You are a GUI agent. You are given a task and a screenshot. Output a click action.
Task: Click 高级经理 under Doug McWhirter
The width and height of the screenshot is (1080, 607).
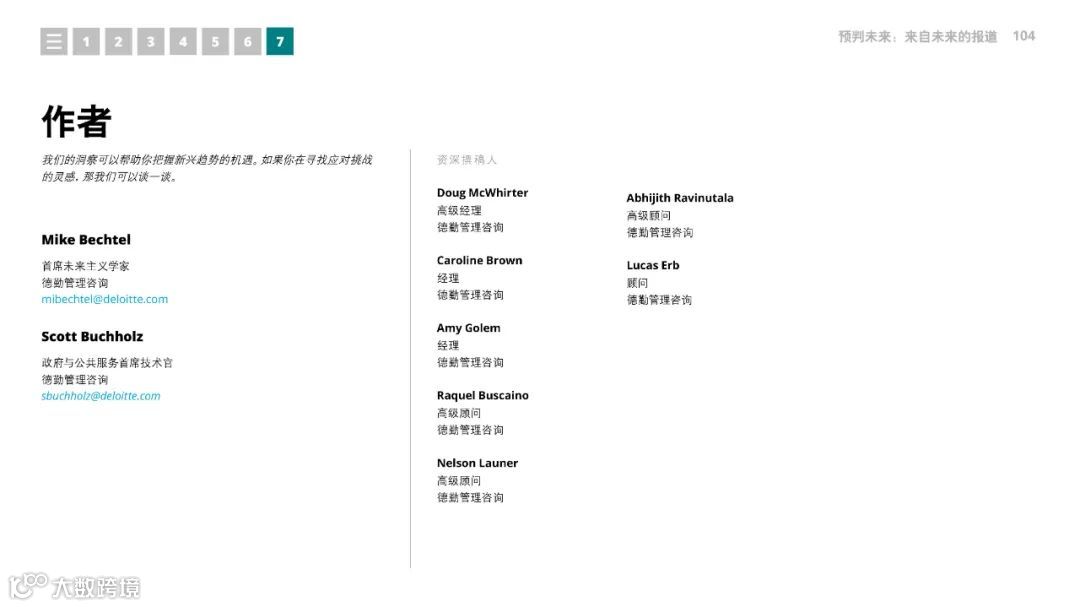point(459,211)
